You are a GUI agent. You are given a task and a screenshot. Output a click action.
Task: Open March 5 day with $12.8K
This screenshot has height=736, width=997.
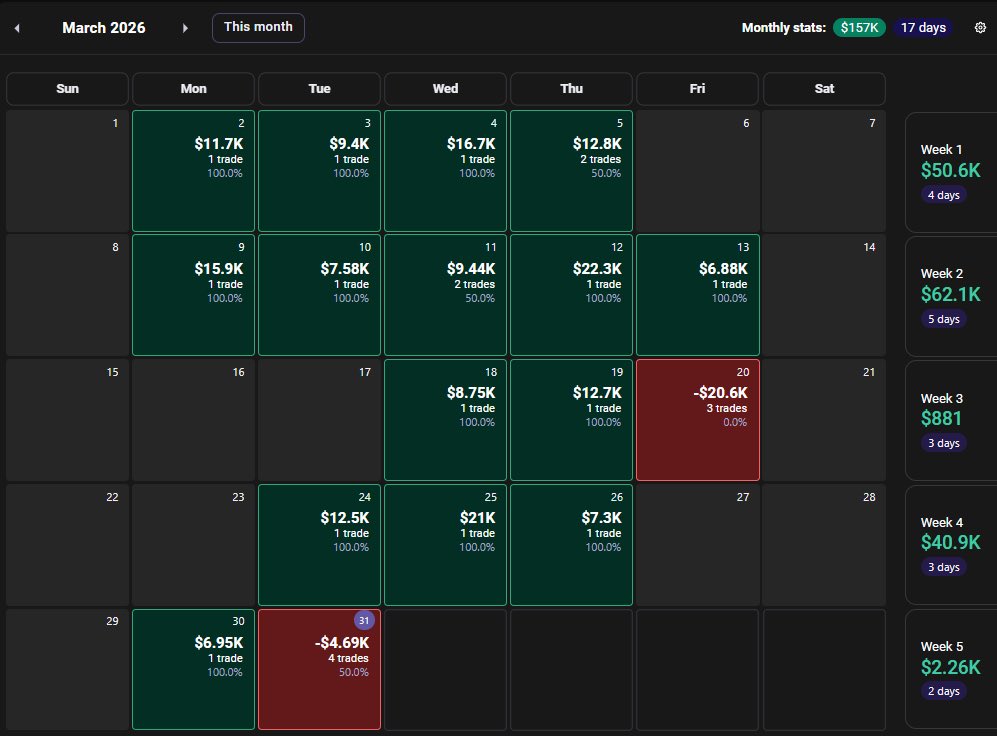(x=571, y=171)
